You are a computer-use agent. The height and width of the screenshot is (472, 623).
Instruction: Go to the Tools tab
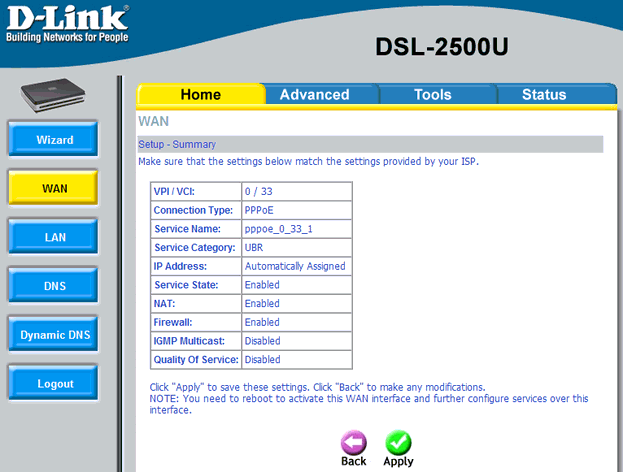pyautogui.click(x=433, y=95)
